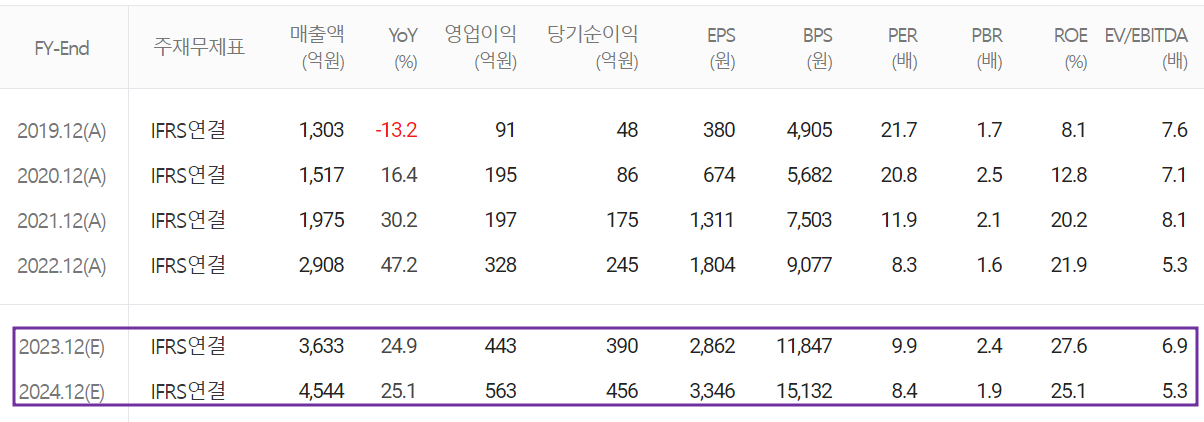Select the 27.6 ROE value
Viewport: 1204px width, 422px height.
1069,346
